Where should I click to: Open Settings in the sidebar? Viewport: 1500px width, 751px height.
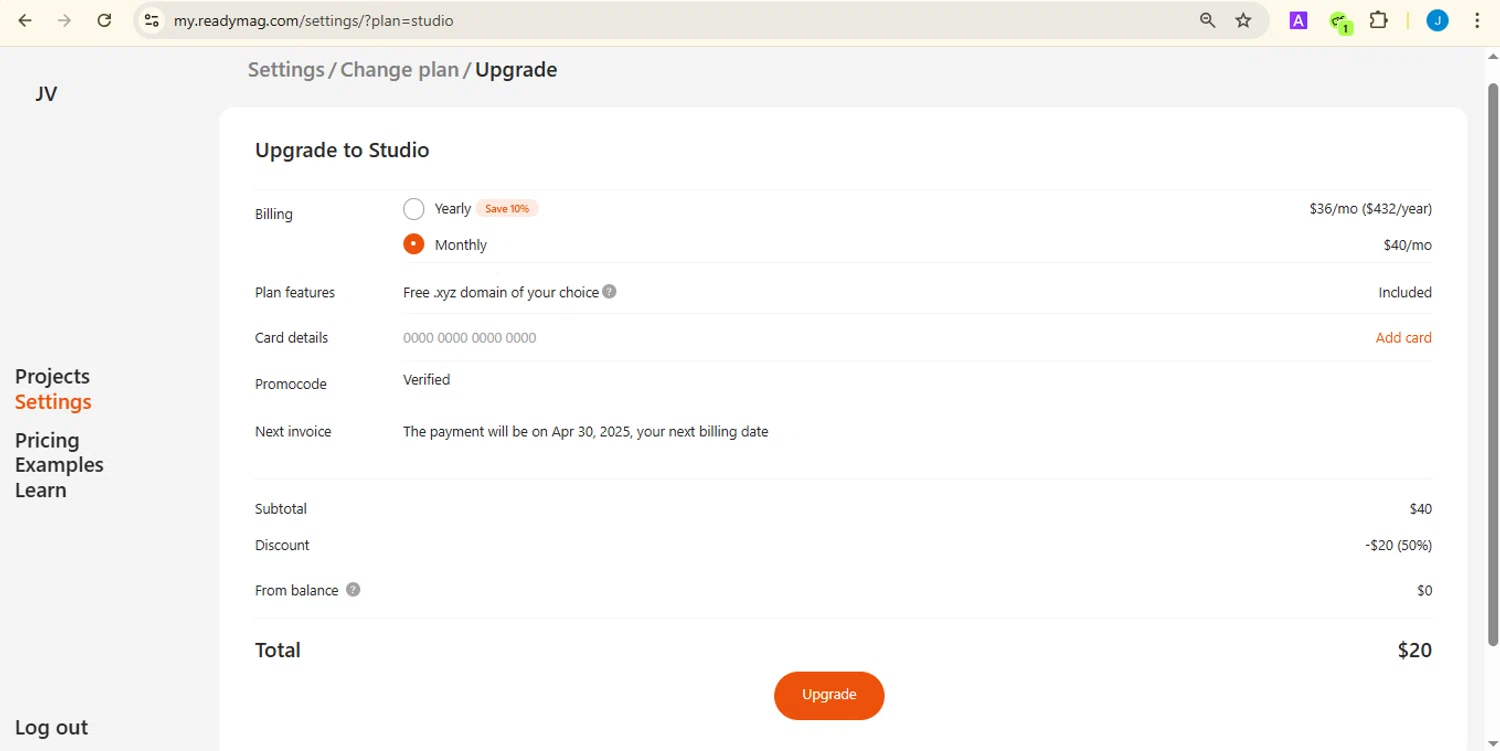coord(53,402)
